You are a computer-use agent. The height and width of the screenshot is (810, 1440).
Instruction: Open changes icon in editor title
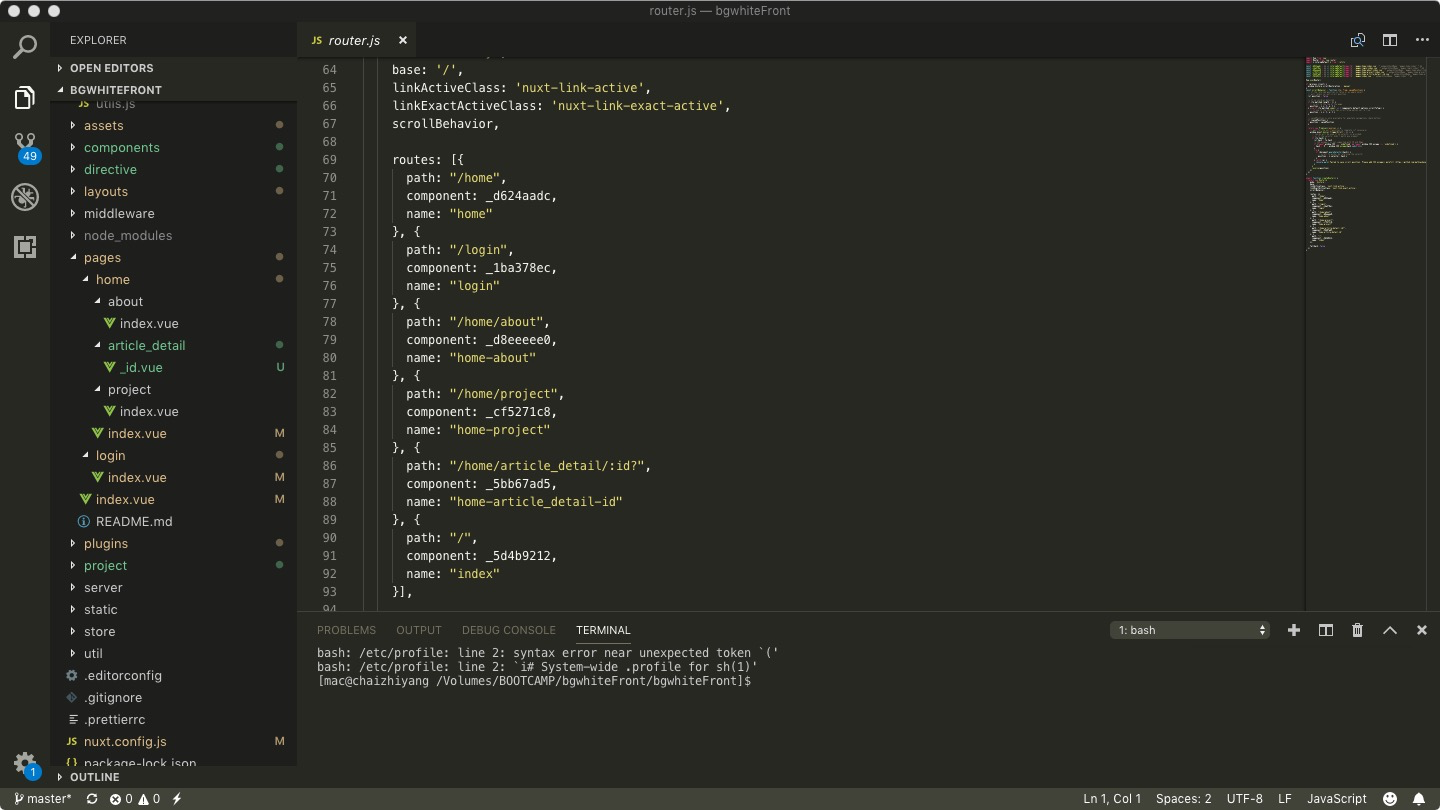click(1358, 40)
